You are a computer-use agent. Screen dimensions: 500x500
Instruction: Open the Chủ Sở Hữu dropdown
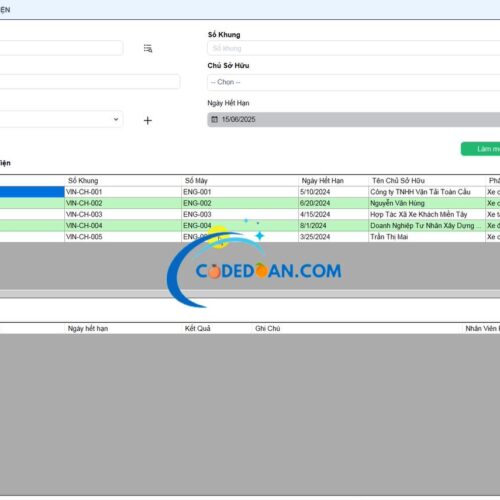click(x=354, y=82)
